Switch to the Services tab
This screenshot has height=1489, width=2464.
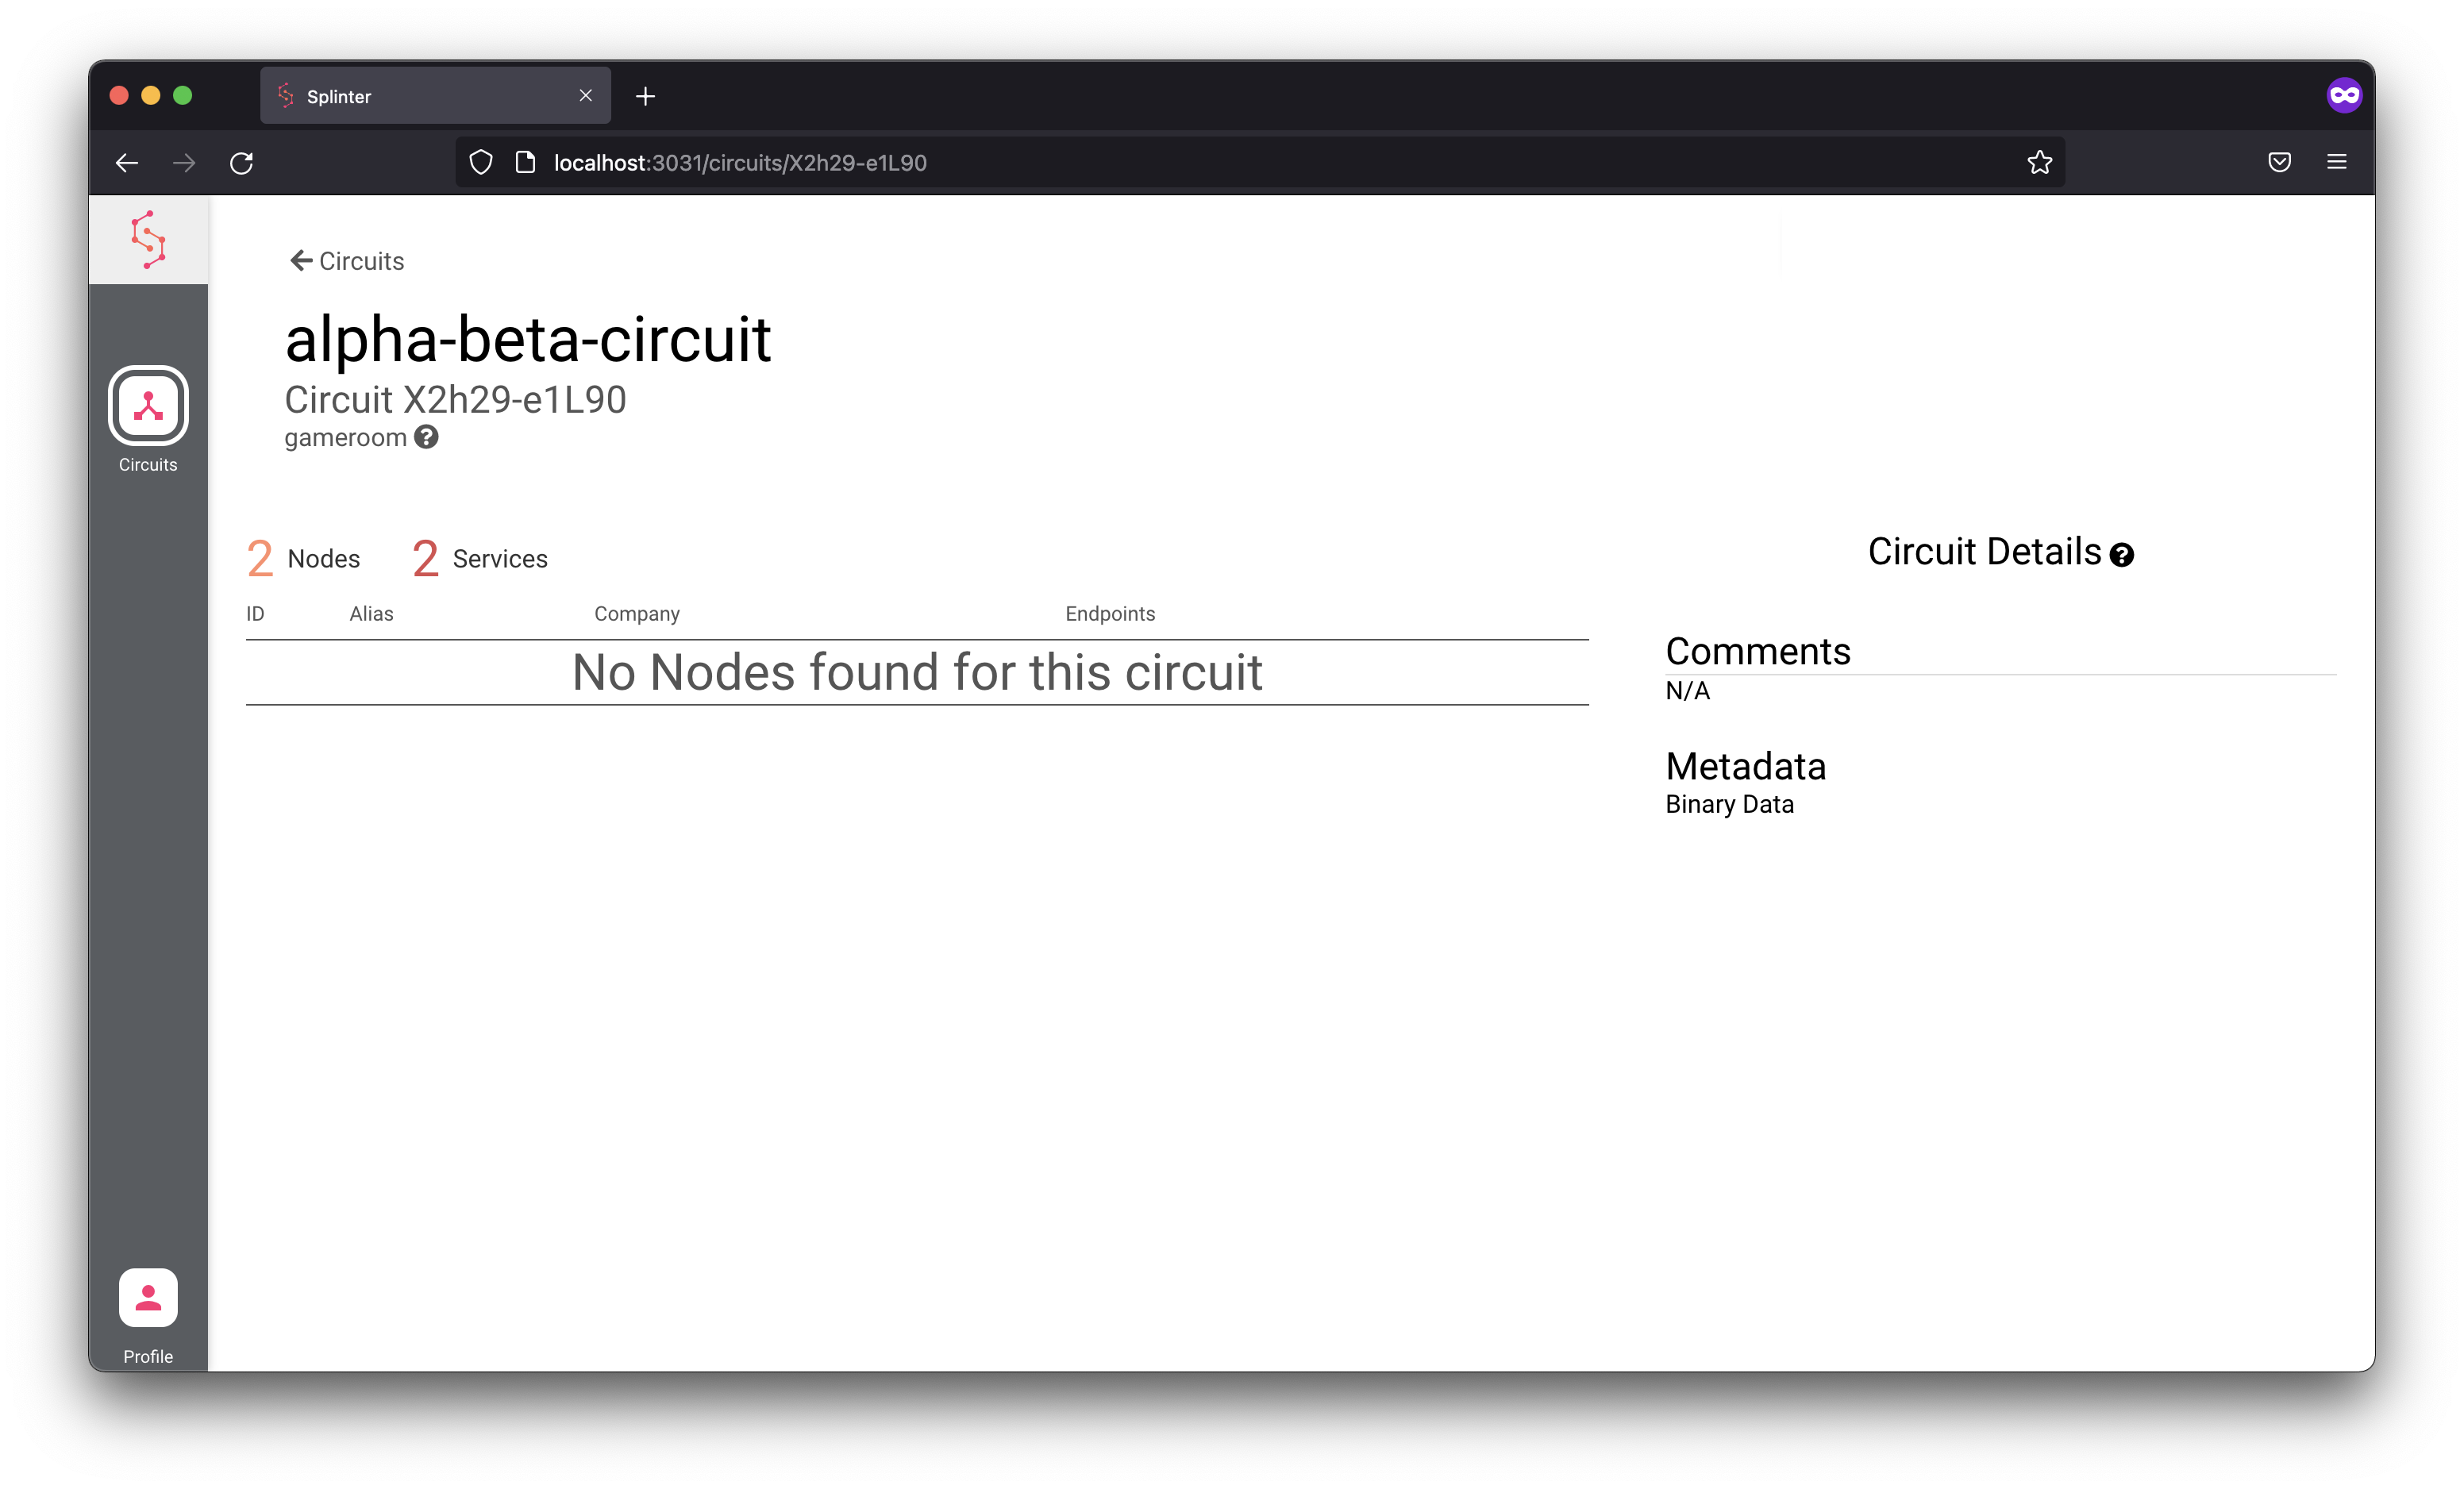tap(480, 558)
